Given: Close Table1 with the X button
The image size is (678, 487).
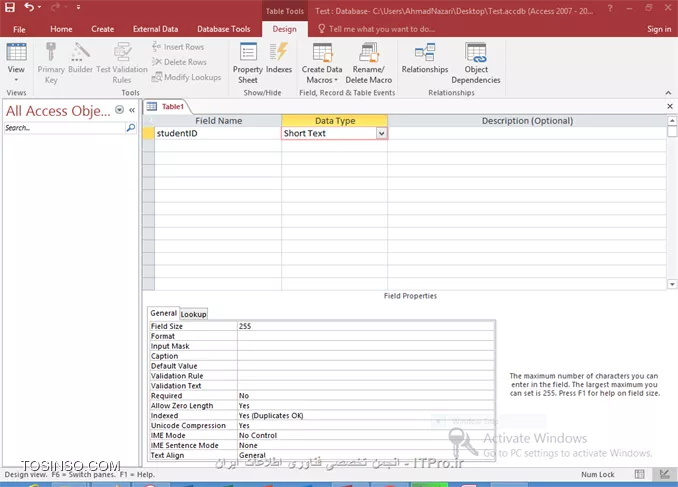Looking at the screenshot, I should 669,106.
